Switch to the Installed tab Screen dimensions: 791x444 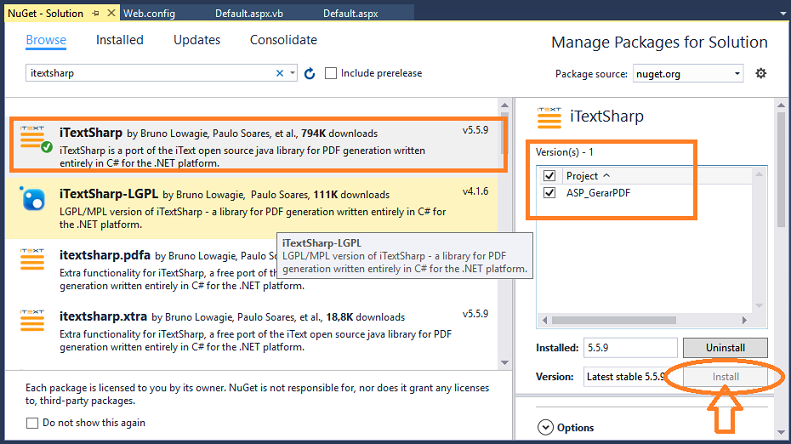click(x=120, y=40)
